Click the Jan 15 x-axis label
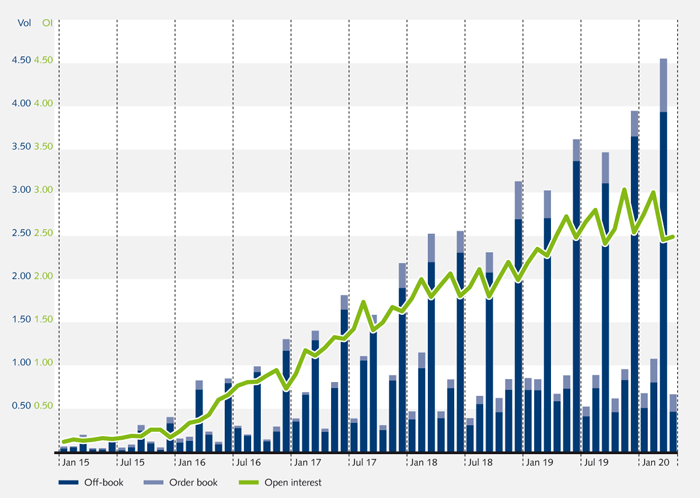Viewport: 700px width, 498px height. pos(74,463)
